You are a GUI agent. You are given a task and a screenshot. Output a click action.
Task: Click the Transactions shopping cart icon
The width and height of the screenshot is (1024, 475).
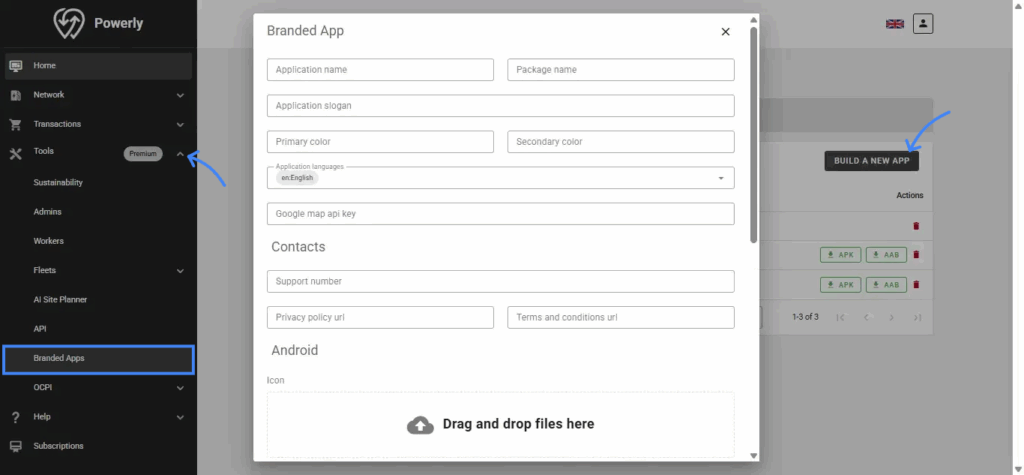pyautogui.click(x=15, y=125)
